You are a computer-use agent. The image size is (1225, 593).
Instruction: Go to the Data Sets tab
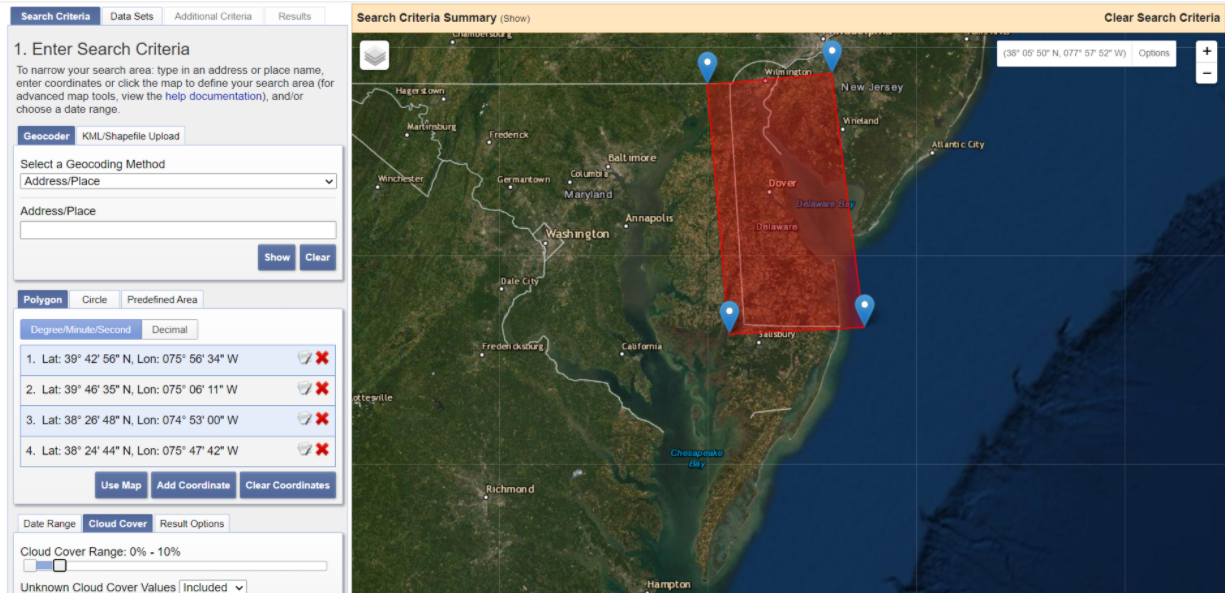pos(132,16)
